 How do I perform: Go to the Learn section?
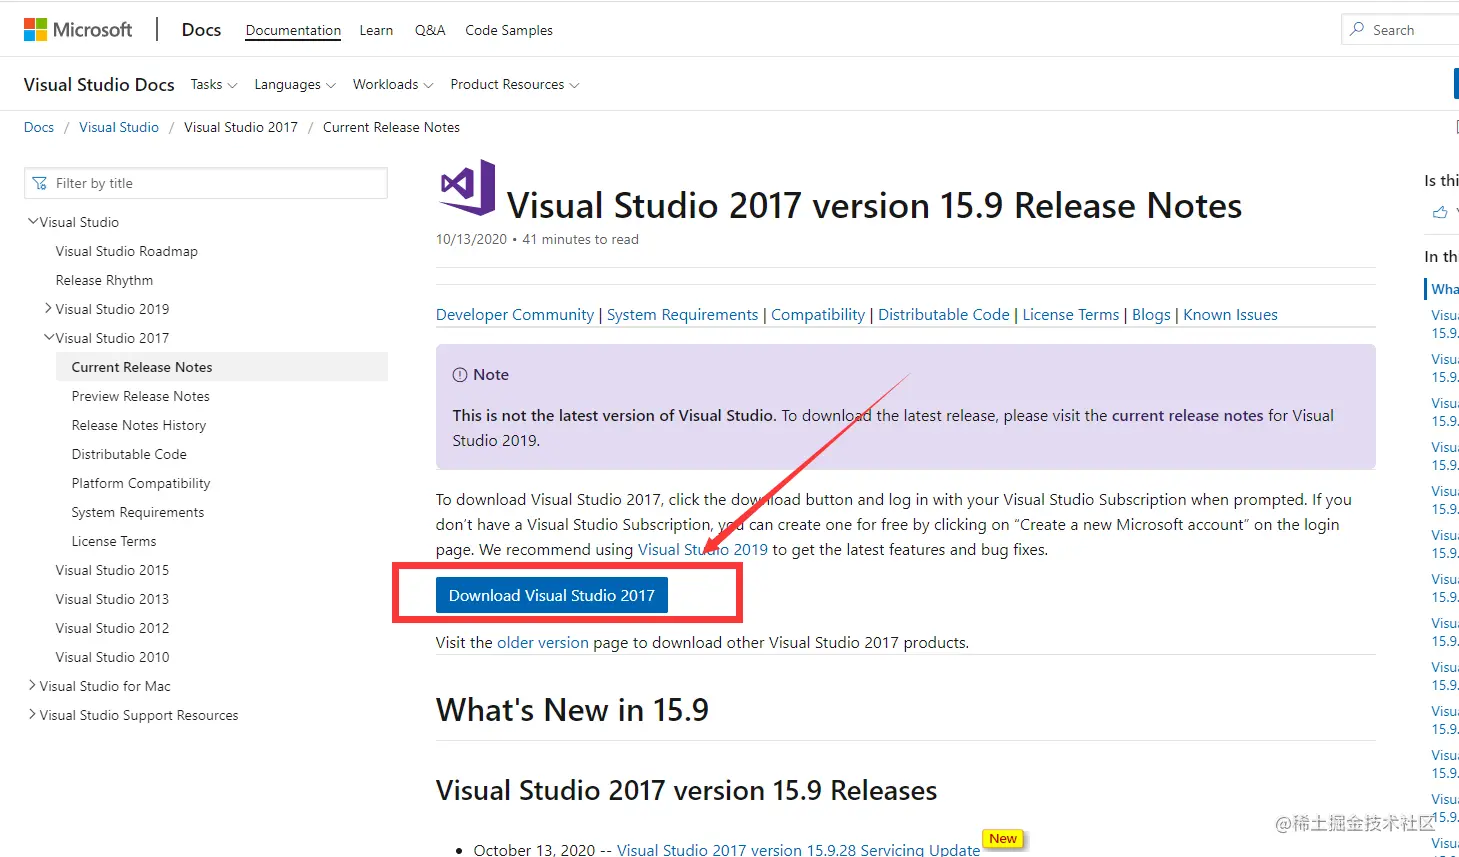tap(376, 30)
